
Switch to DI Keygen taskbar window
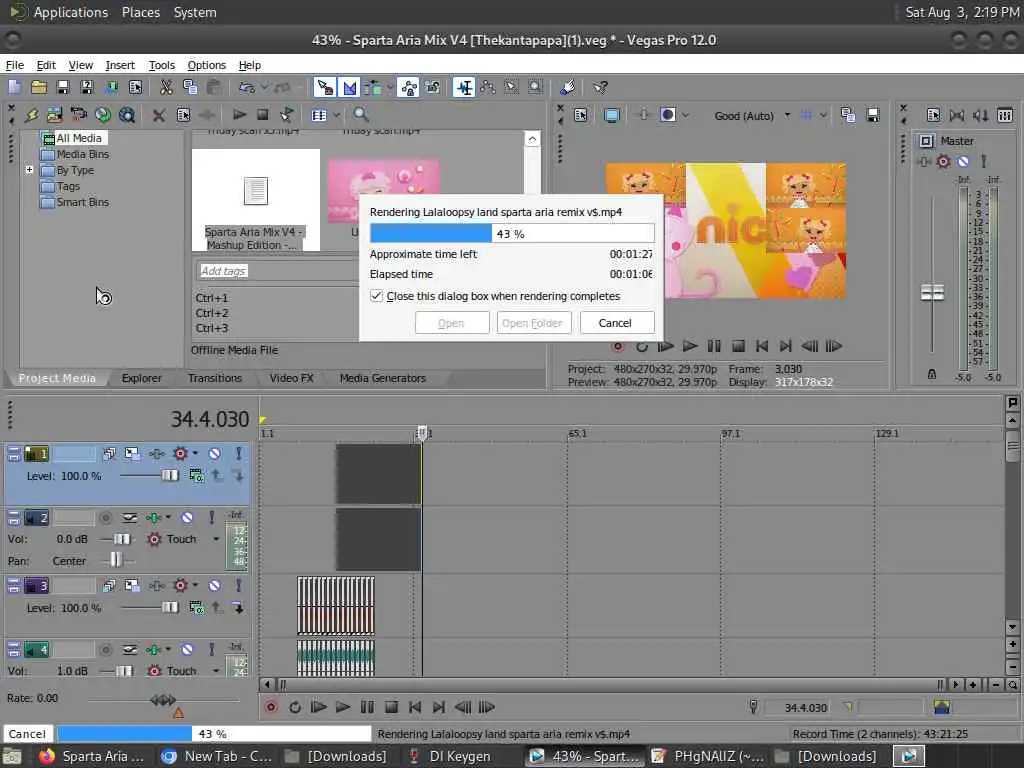pos(451,756)
